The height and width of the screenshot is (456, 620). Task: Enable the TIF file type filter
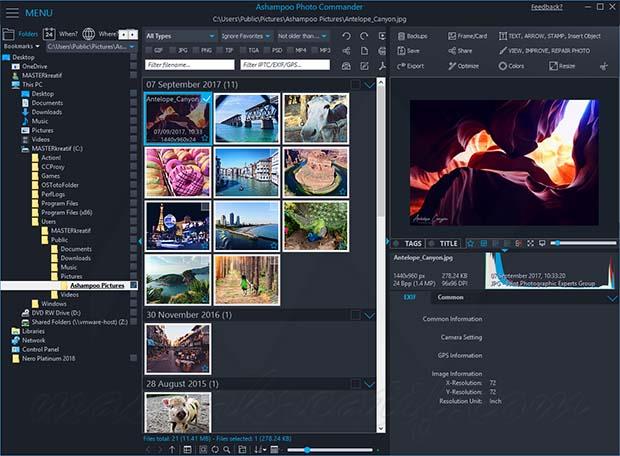point(220,50)
